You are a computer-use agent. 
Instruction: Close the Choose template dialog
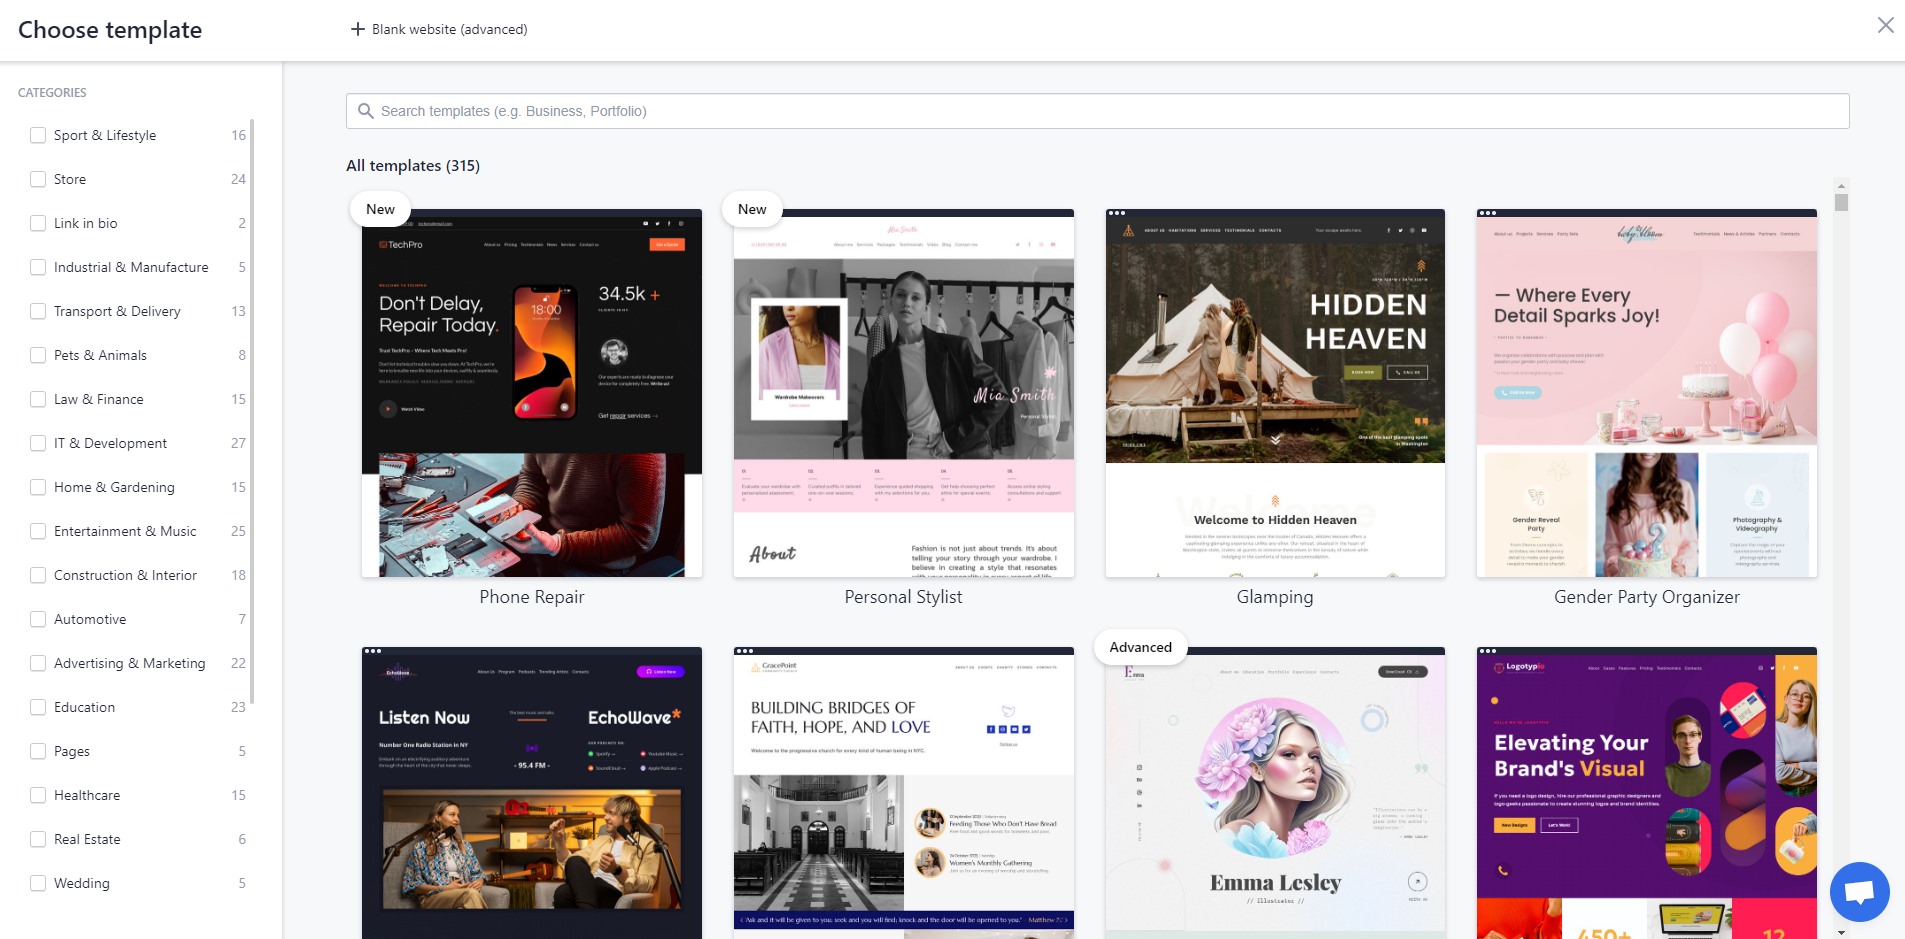coord(1885,25)
